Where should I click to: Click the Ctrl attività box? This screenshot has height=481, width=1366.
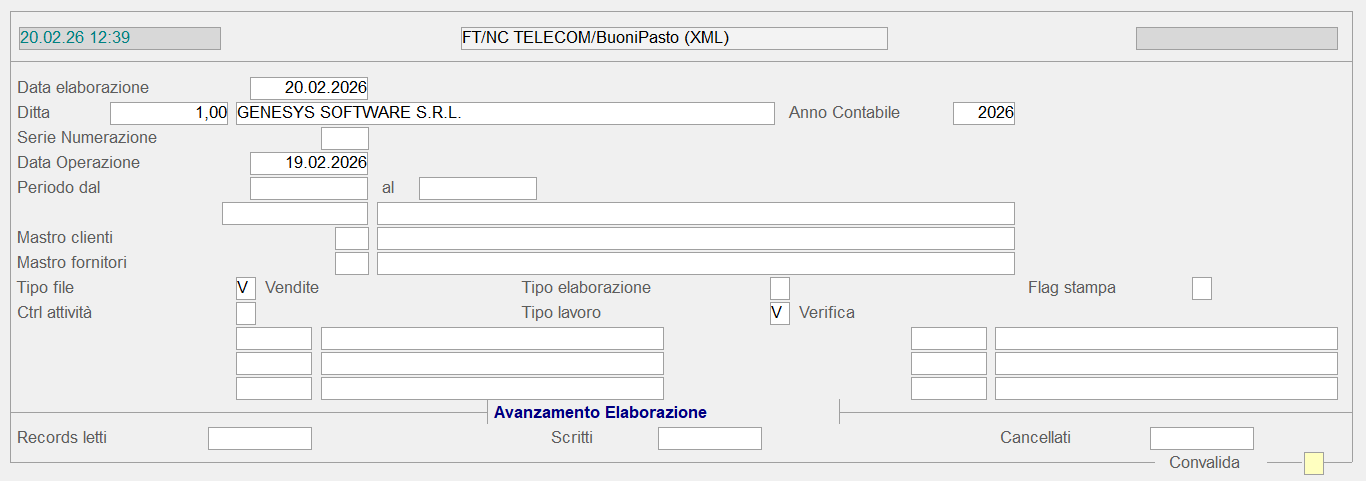246,313
